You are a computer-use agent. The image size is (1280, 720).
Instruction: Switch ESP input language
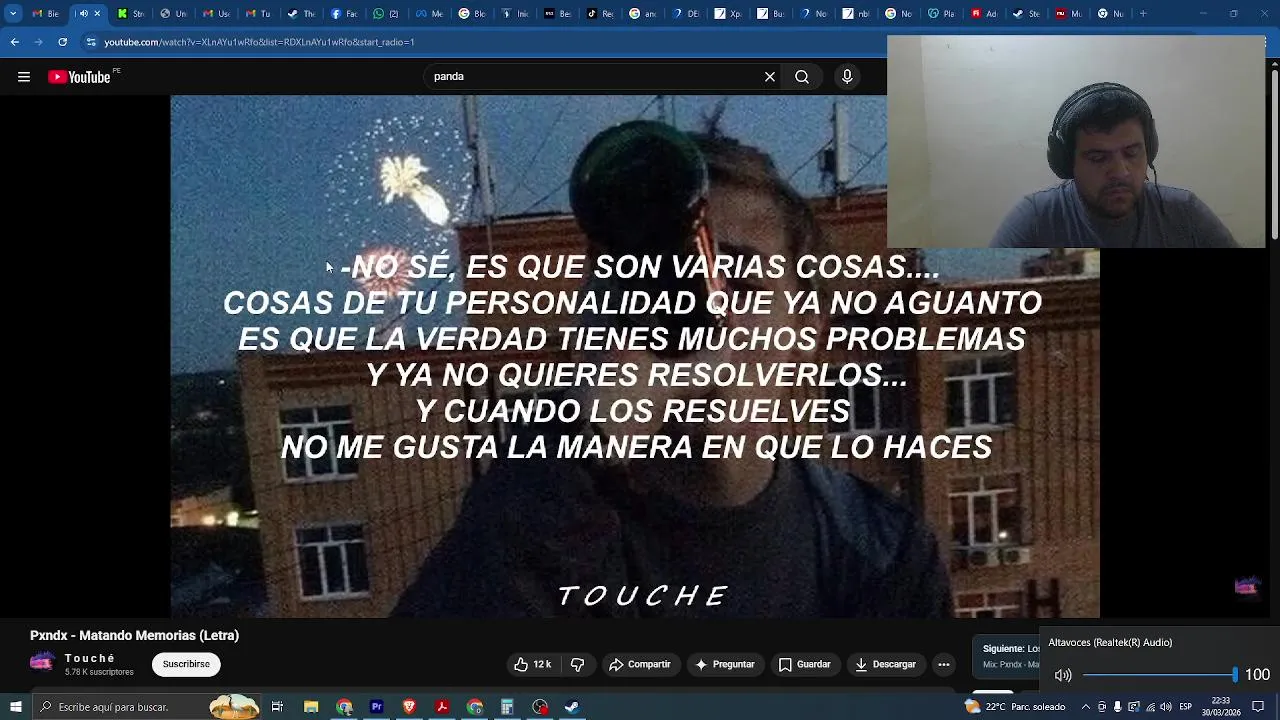1185,707
